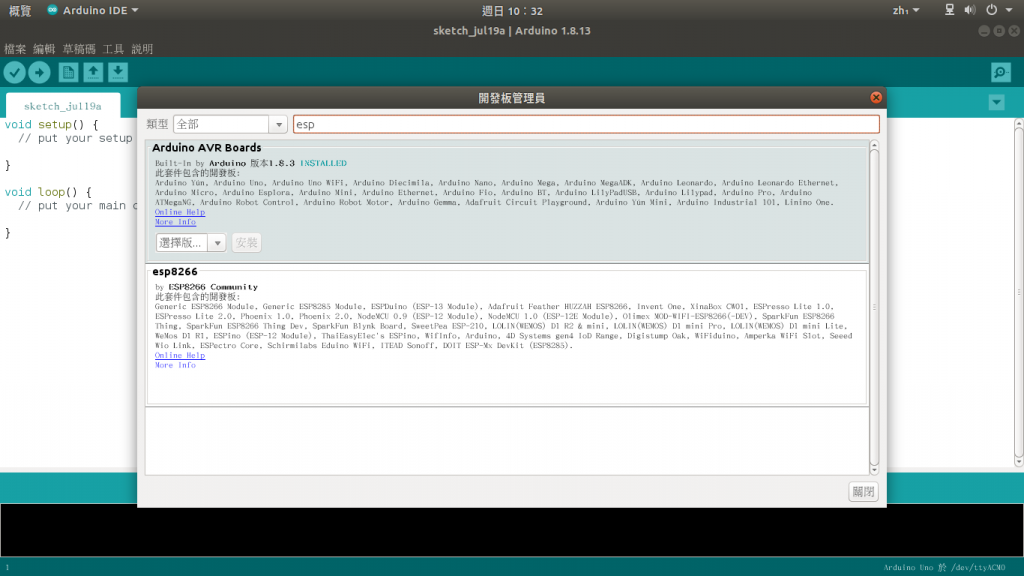This screenshot has height=576, width=1024.
Task: Click the Upload sketch arrow icon
Action: 39,72
